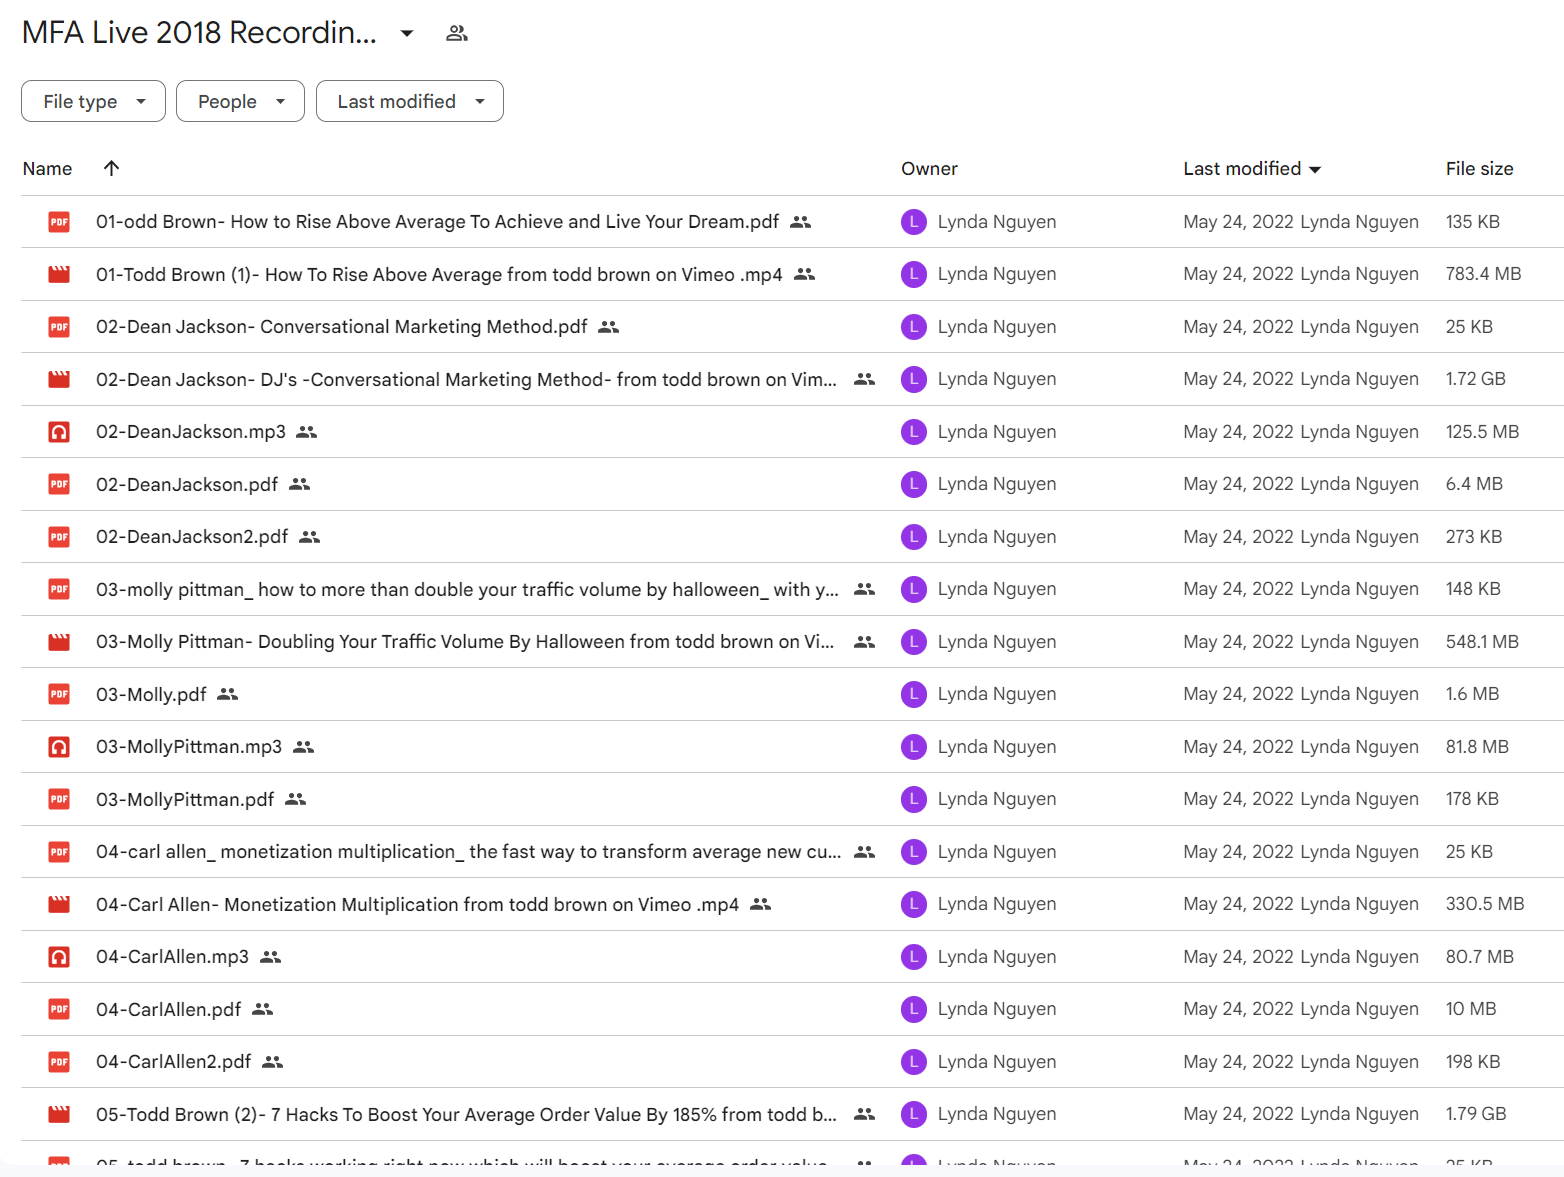Click shared icon next to 04-CarlAllen.pdf
Screen dimensions: 1564x1177
pos(263,1009)
